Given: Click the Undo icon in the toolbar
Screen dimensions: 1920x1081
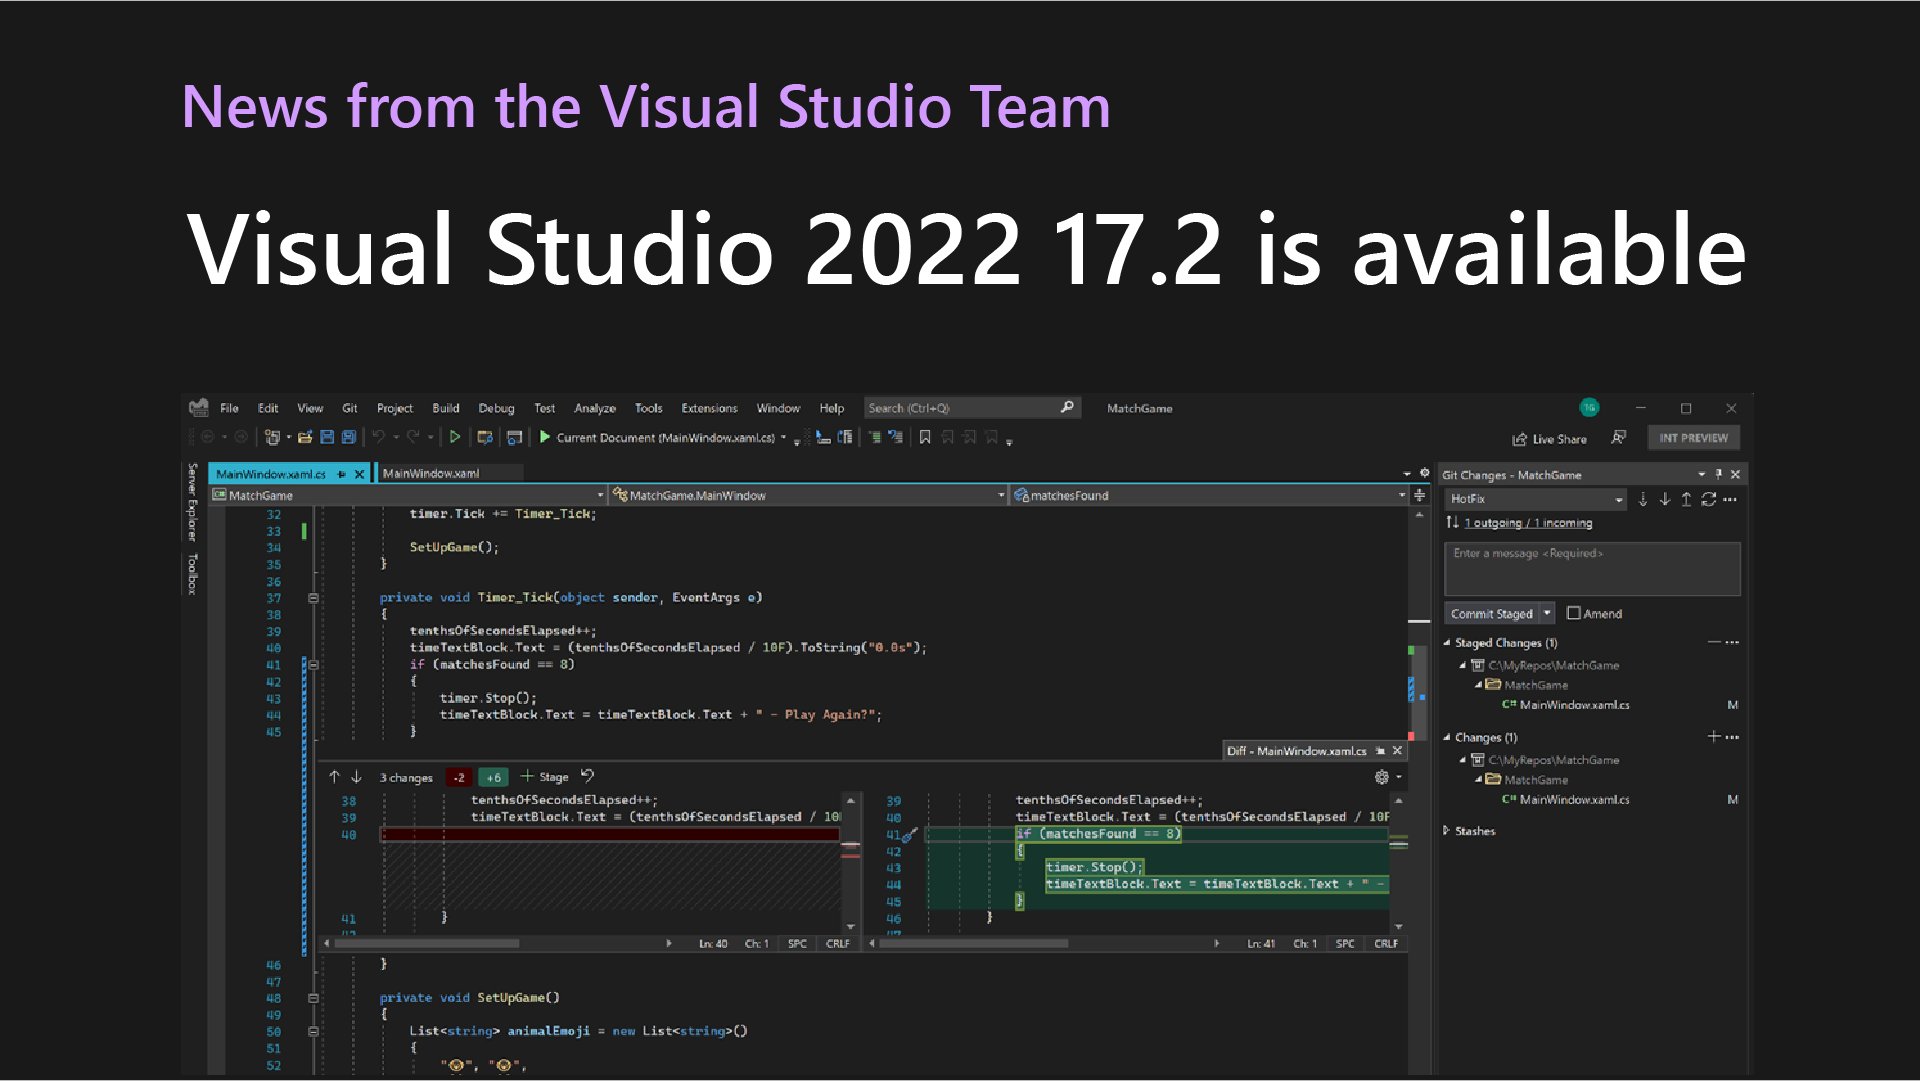Looking at the screenshot, I should point(378,437).
